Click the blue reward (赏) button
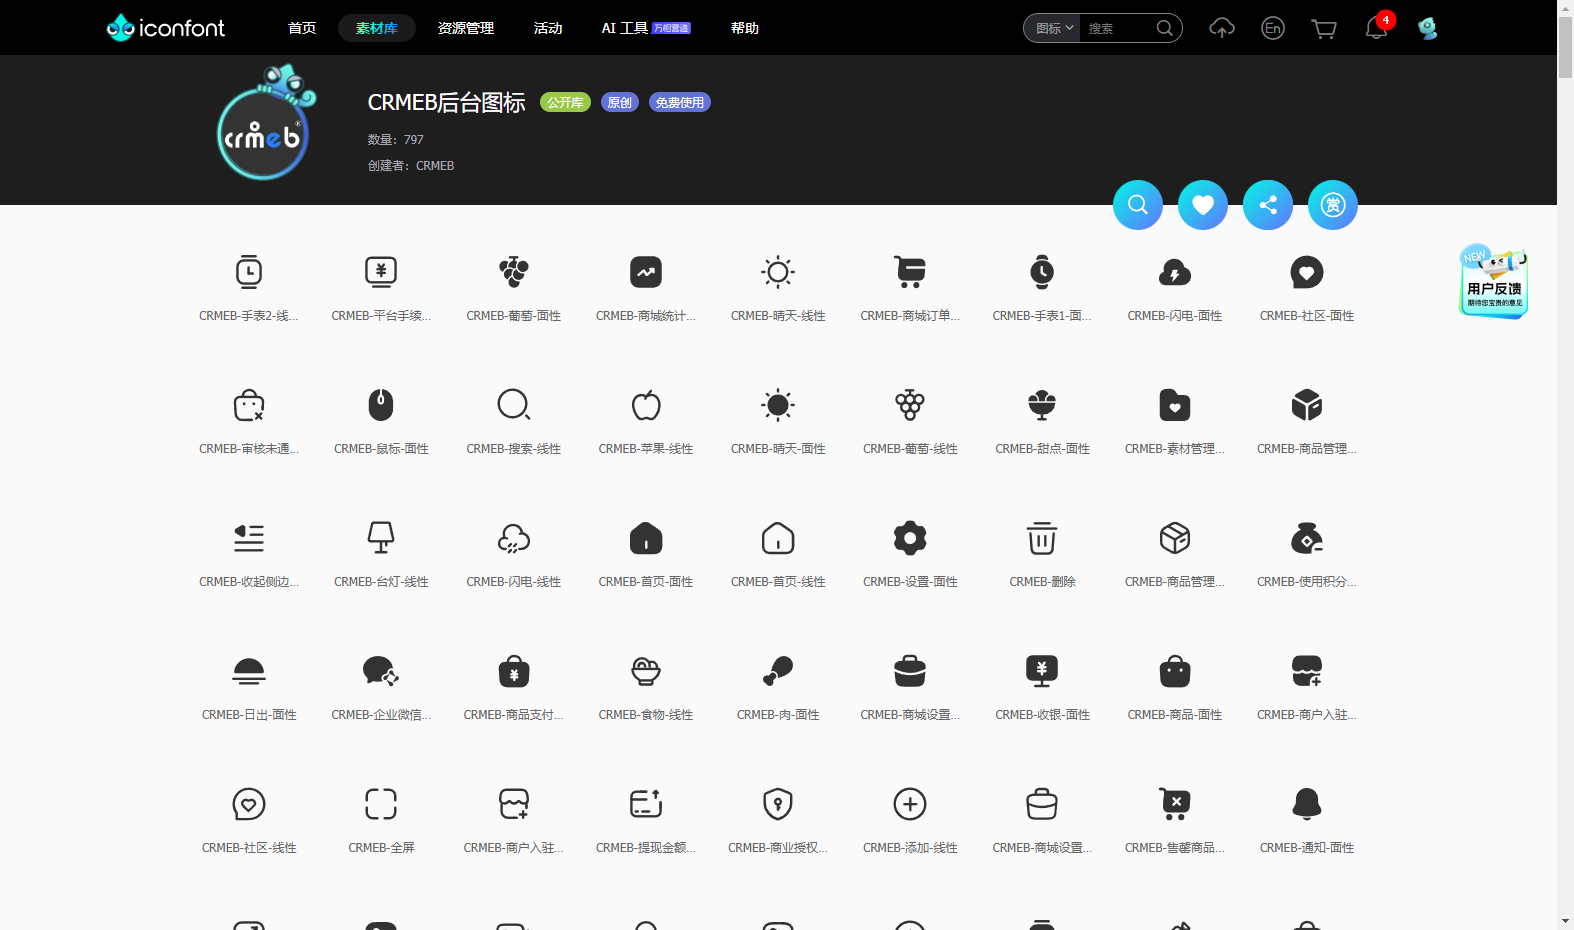Image resolution: width=1574 pixels, height=930 pixels. (x=1333, y=205)
